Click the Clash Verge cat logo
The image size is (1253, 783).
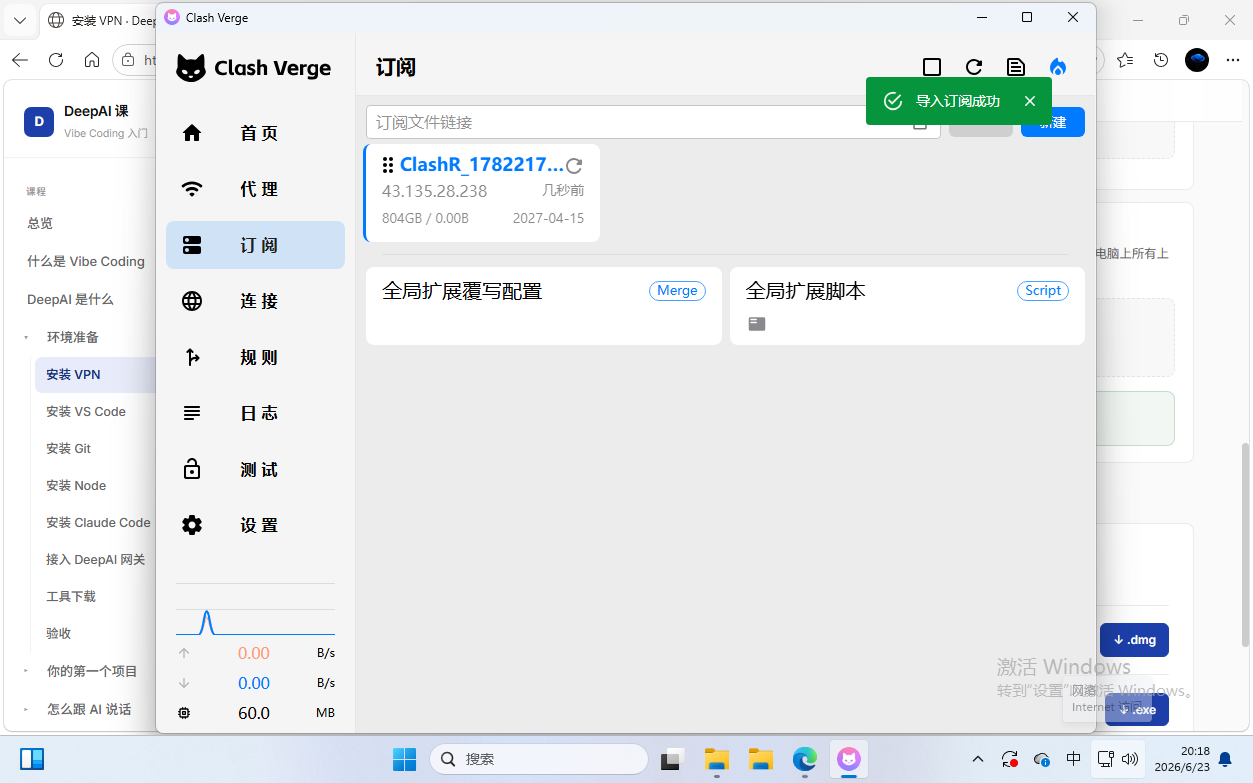191,68
